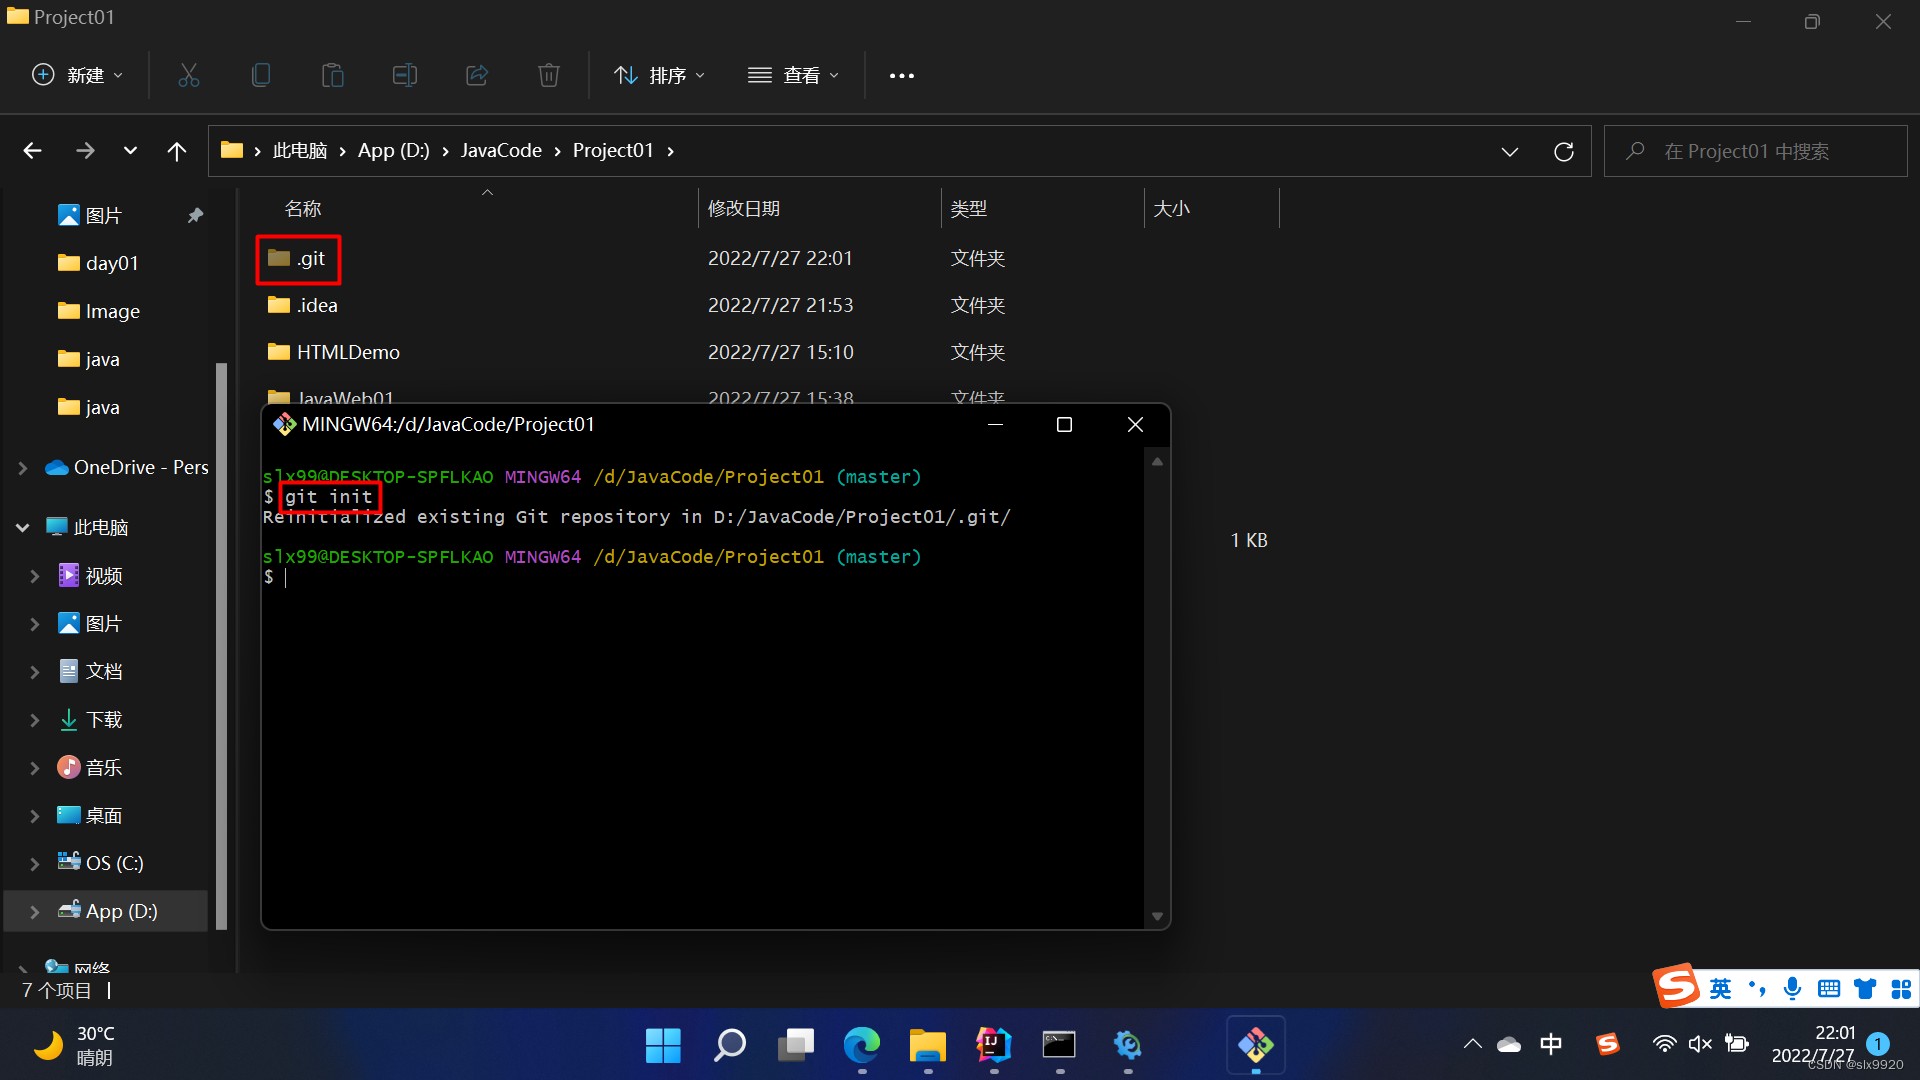Screen dimensions: 1920x1080
Task: Click the Rename icon in toolbar
Action: [405, 75]
